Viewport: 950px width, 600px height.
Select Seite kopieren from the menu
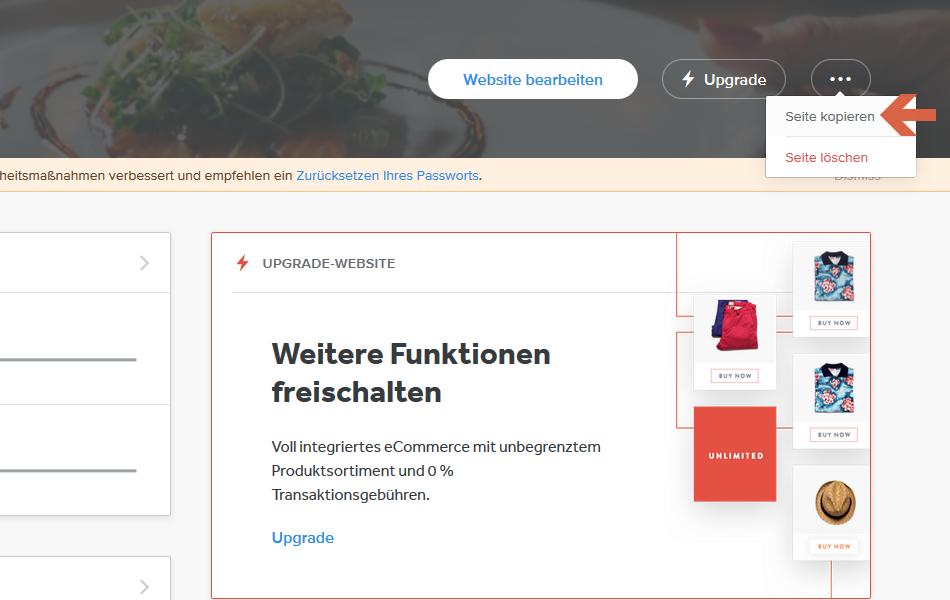(x=829, y=116)
